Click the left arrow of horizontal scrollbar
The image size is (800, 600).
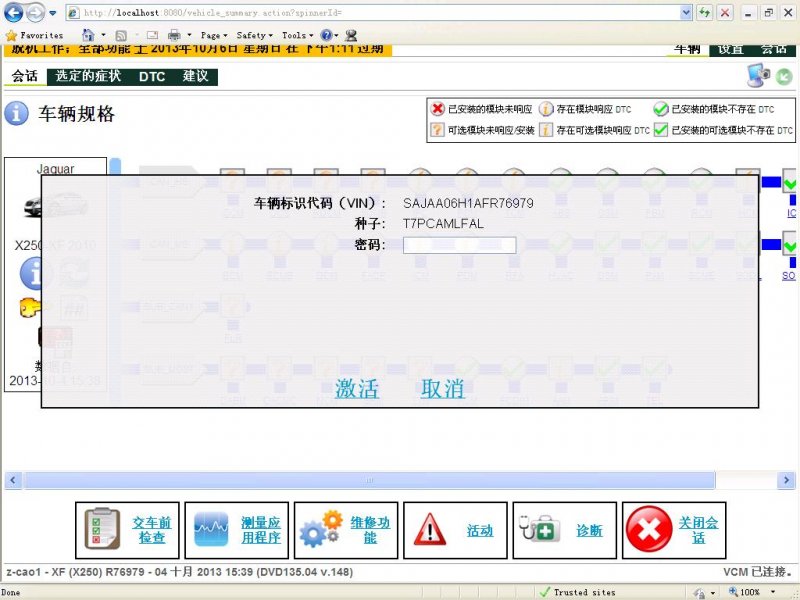click(13, 480)
